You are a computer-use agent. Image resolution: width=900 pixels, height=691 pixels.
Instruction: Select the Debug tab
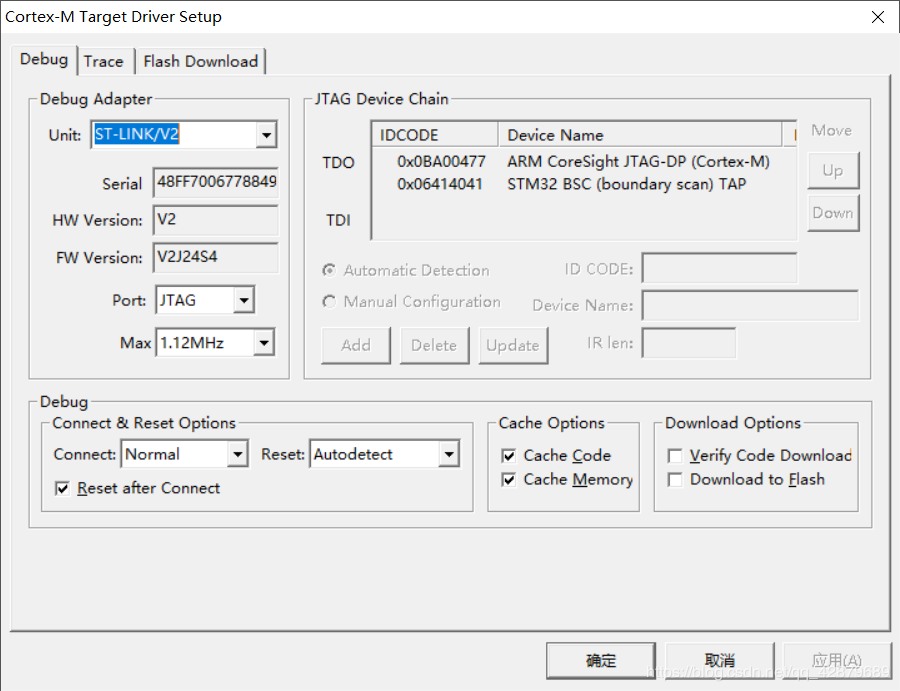(x=44, y=60)
